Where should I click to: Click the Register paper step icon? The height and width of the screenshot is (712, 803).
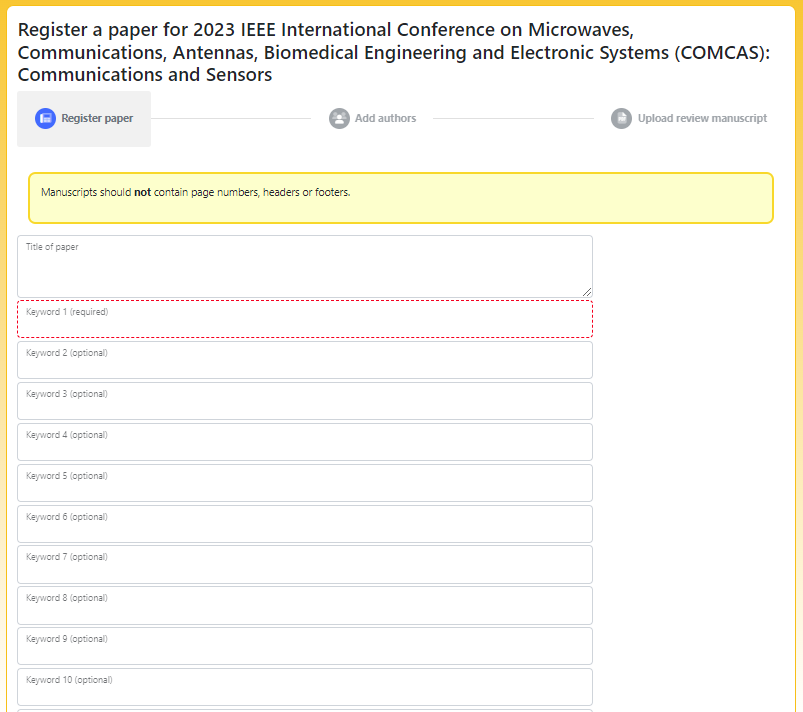(45, 118)
